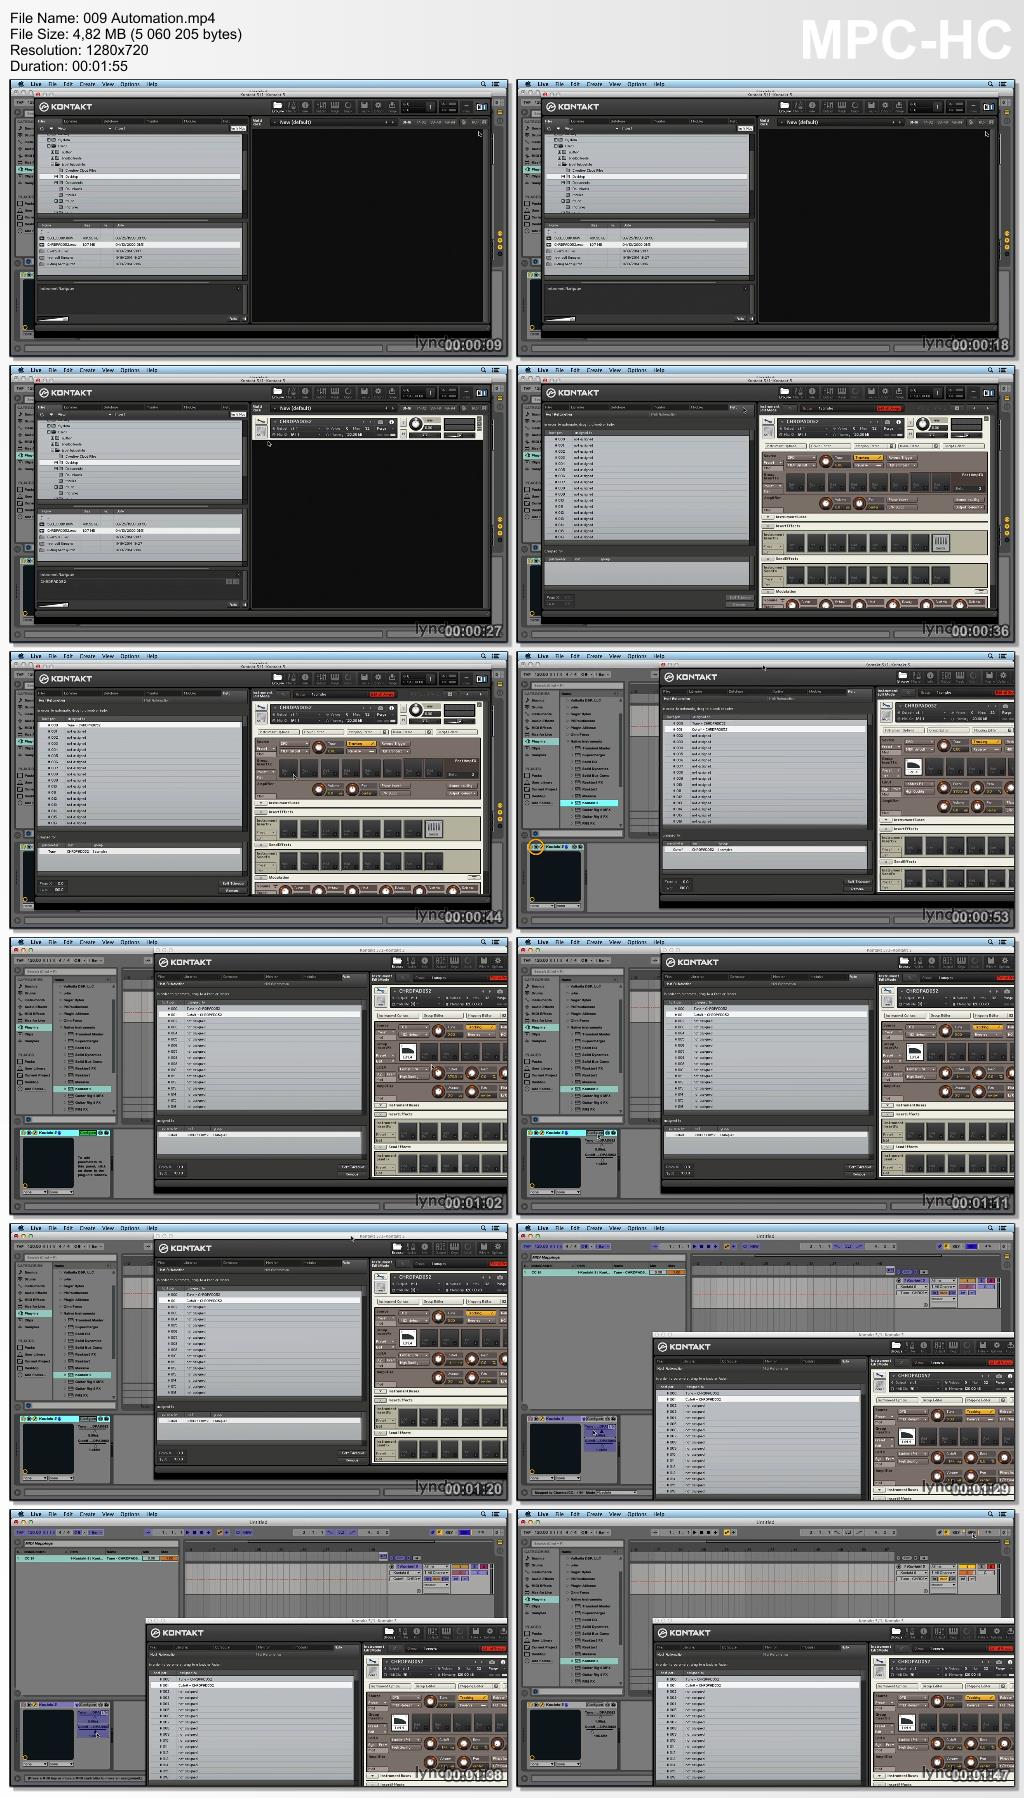This screenshot has width=1024, height=1798.
Task: Open Live menu in 00:00:09 frame
Action: (x=36, y=84)
